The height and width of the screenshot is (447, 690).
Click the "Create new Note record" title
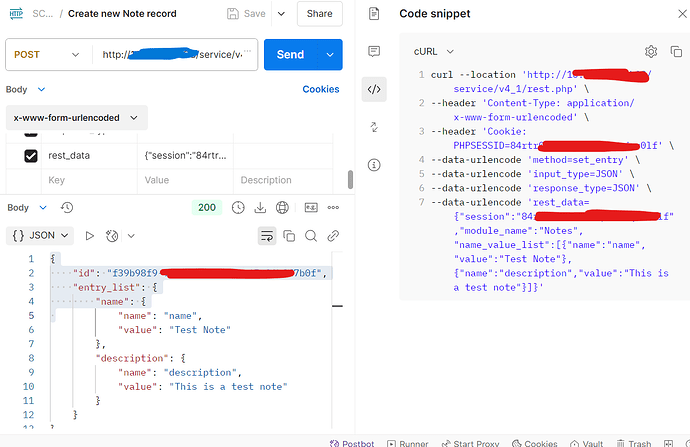coord(122,14)
